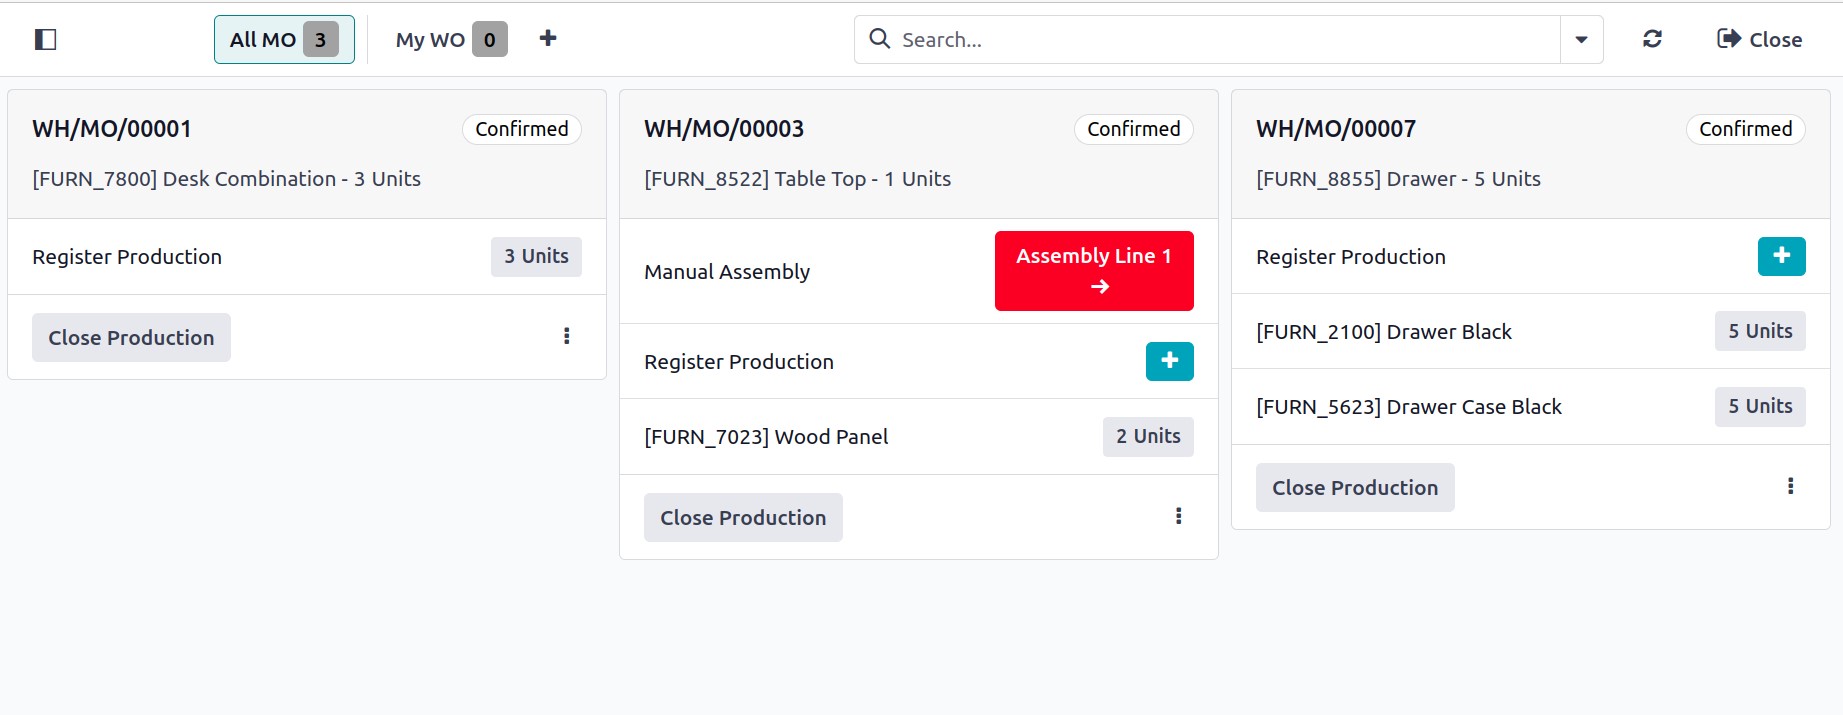This screenshot has width=1843, height=715.
Task: Refresh the shop floor view
Action: (x=1652, y=39)
